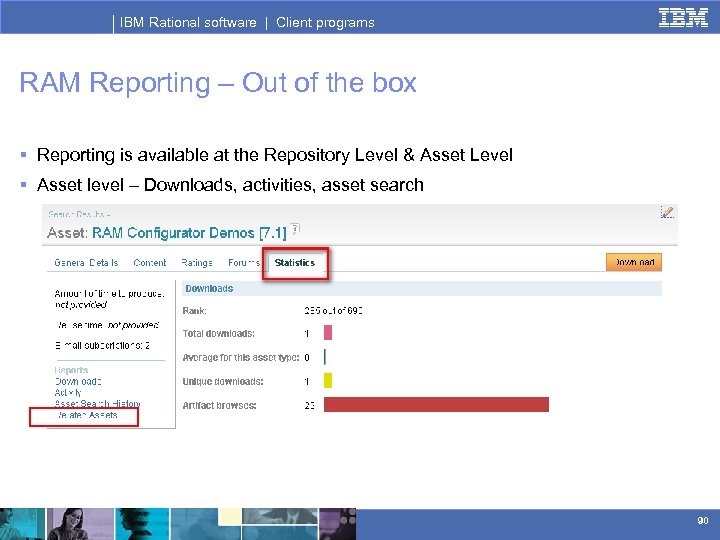Click the Unique downloads label
The height and width of the screenshot is (540, 720).
(x=223, y=382)
